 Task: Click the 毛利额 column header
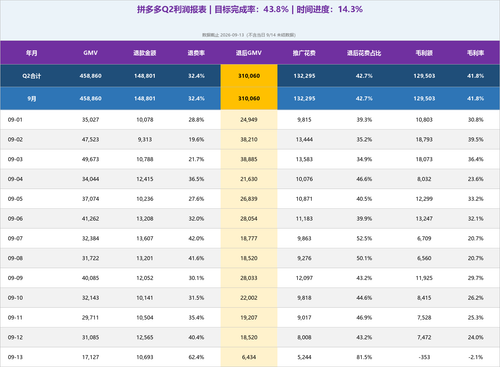pyautogui.click(x=424, y=53)
